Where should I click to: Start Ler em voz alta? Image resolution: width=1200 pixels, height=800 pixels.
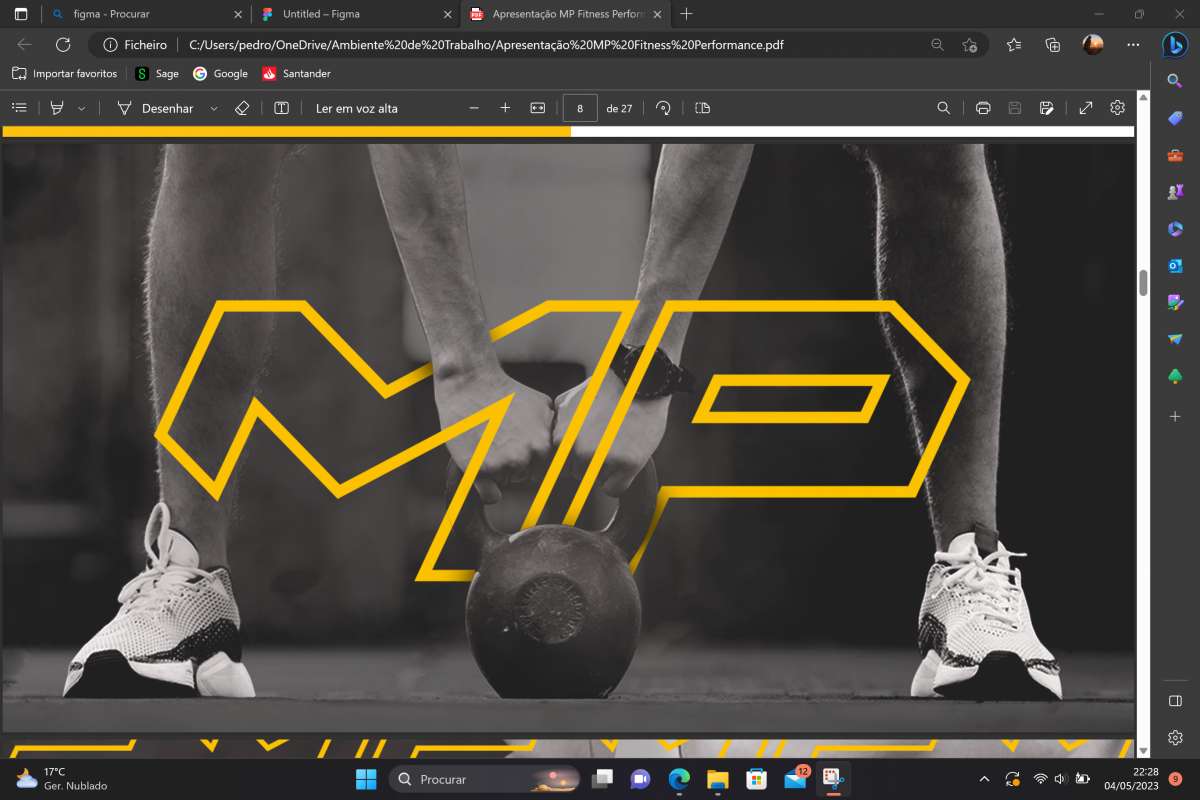(357, 108)
